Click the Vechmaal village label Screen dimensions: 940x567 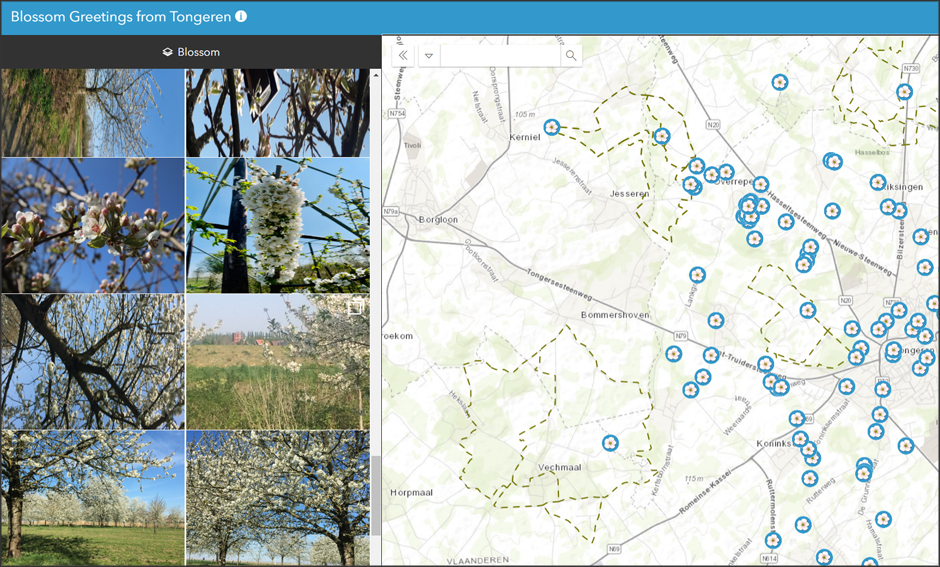[559, 467]
